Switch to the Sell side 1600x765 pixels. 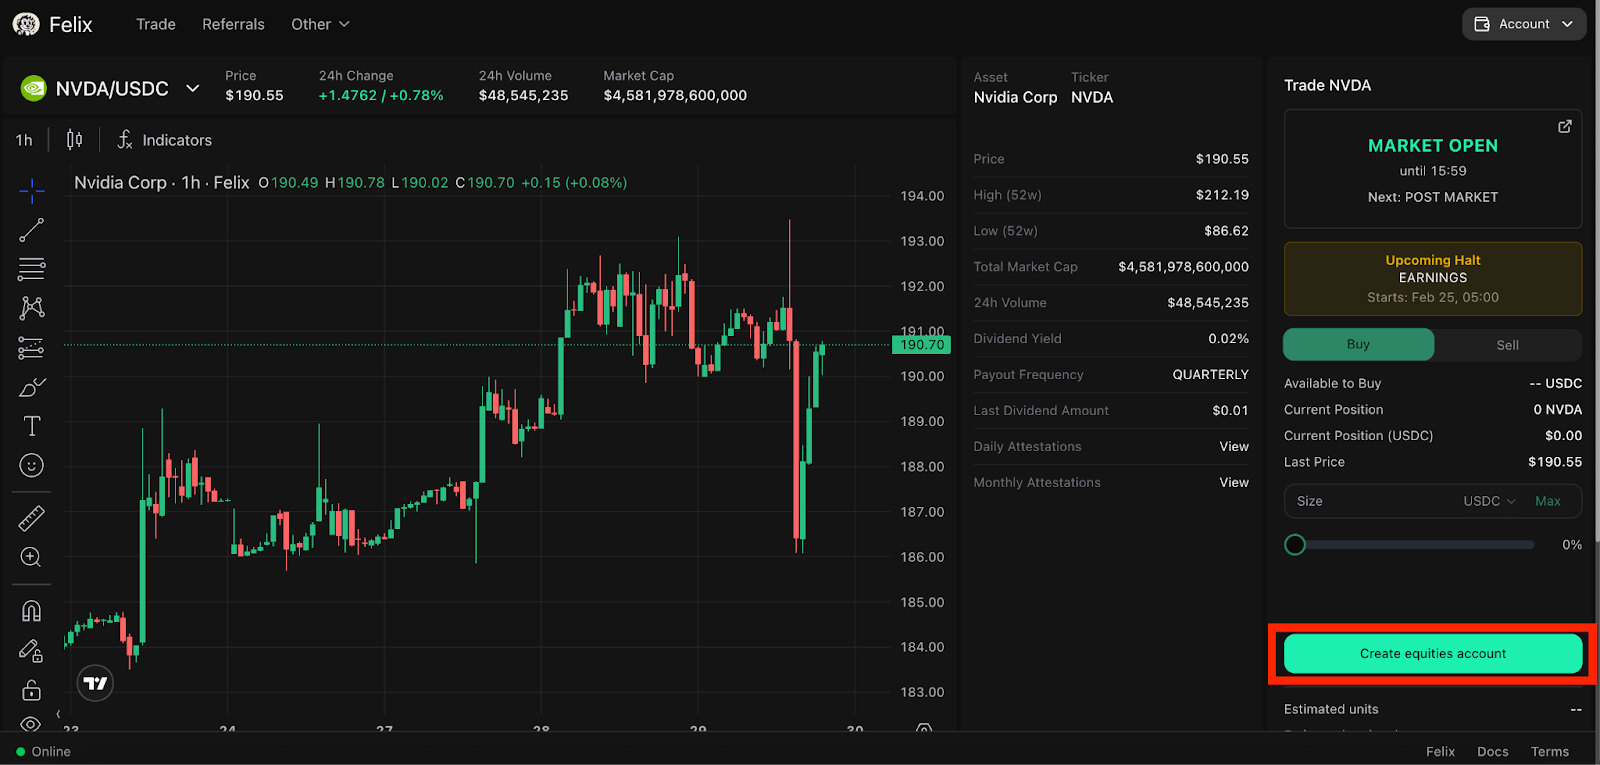point(1507,345)
